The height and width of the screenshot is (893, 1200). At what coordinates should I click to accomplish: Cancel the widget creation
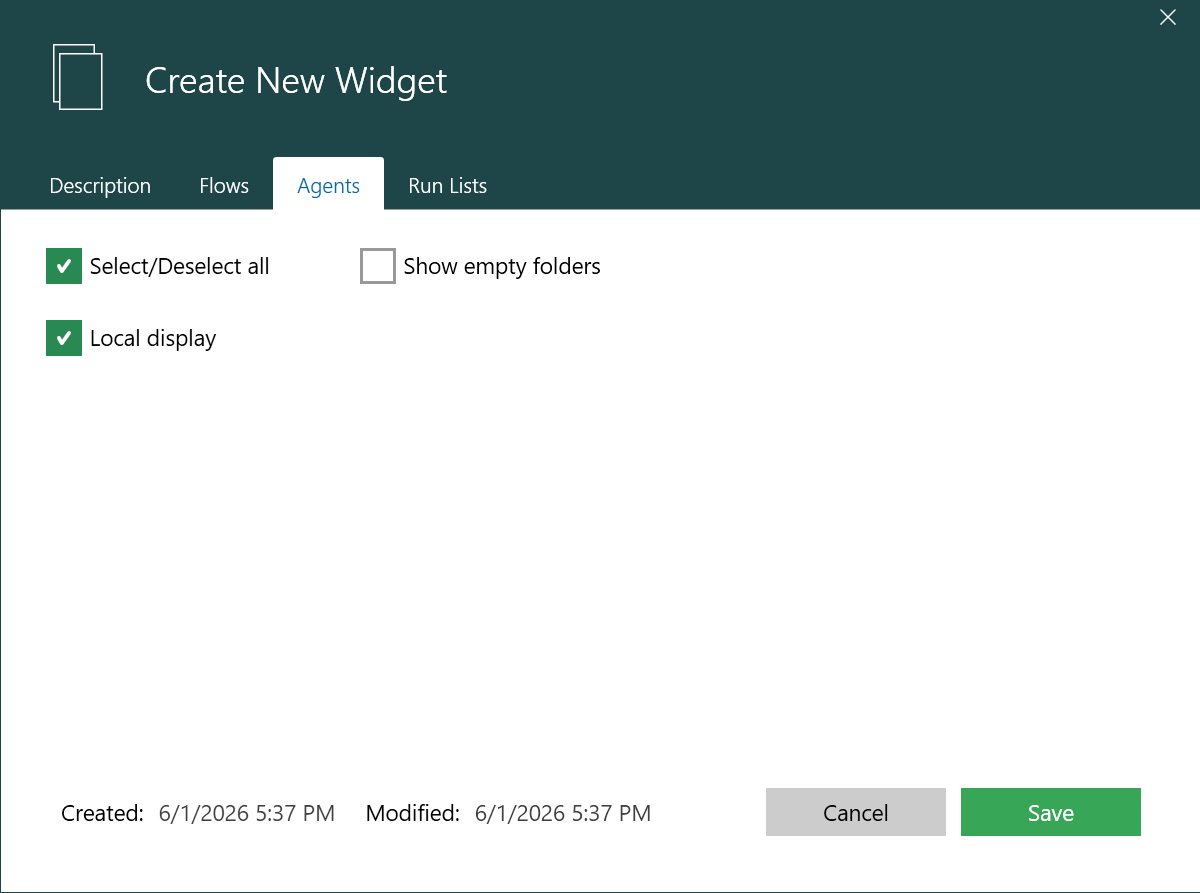856,812
